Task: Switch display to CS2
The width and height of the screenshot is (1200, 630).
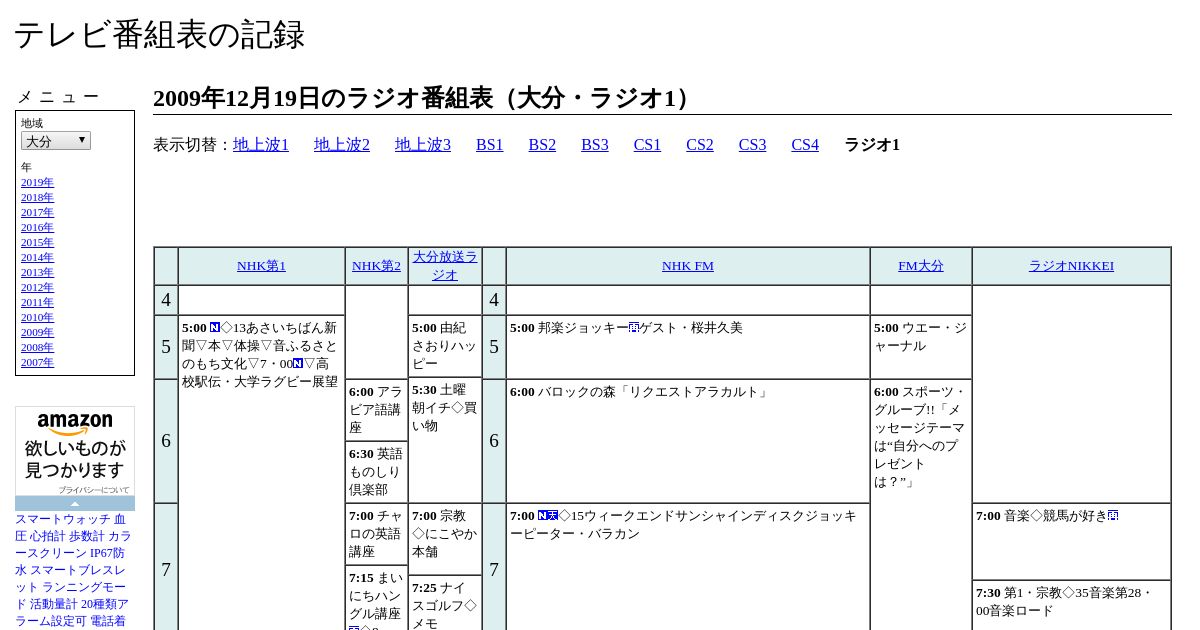Action: tap(700, 145)
